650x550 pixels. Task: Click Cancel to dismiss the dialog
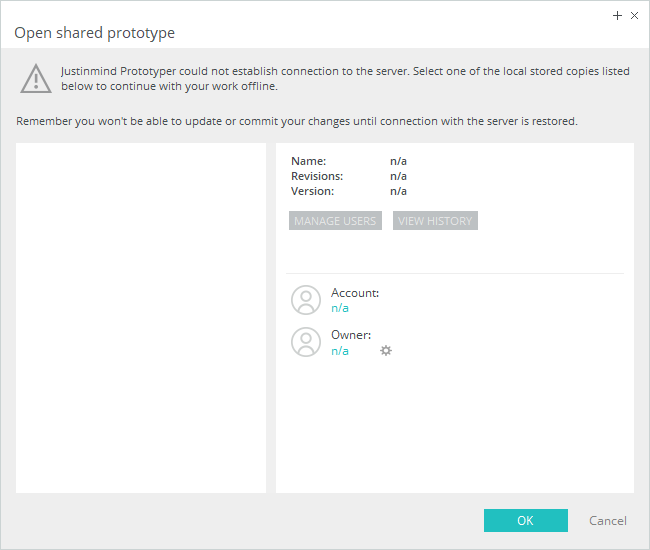[608, 520]
